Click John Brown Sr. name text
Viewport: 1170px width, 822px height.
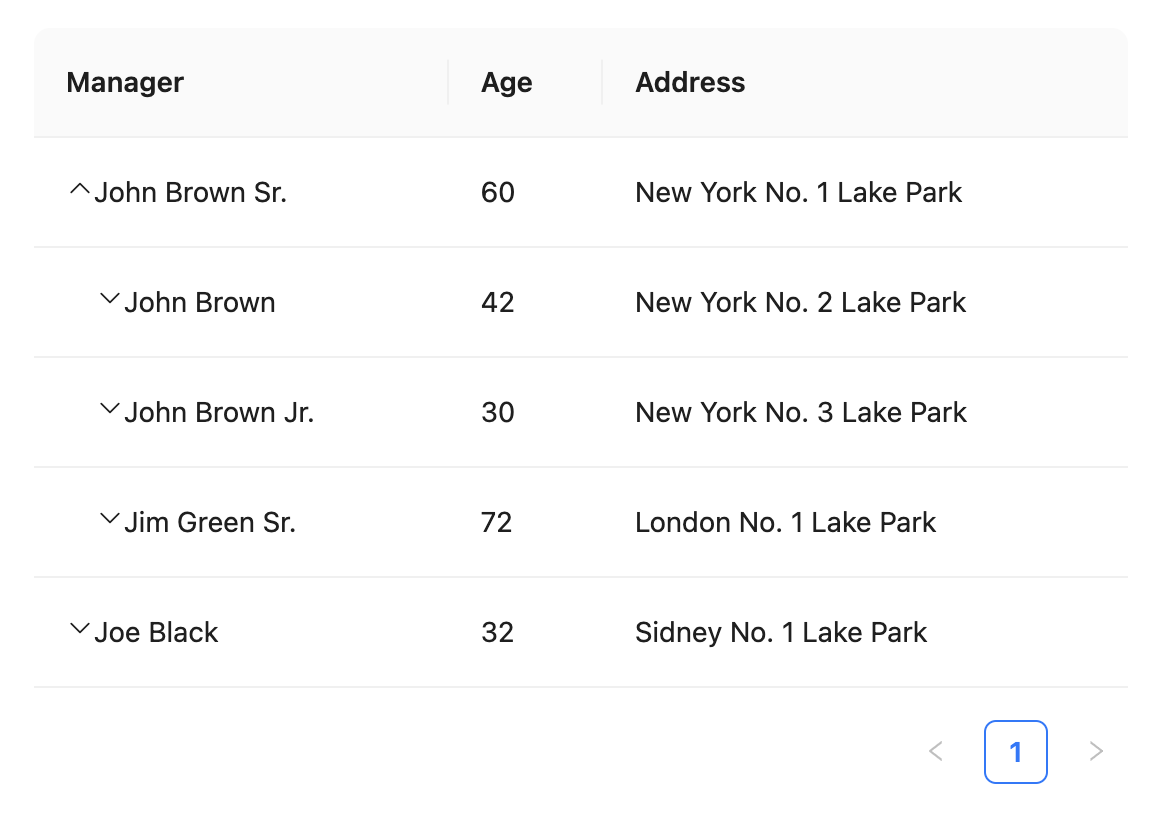pyautogui.click(x=190, y=192)
